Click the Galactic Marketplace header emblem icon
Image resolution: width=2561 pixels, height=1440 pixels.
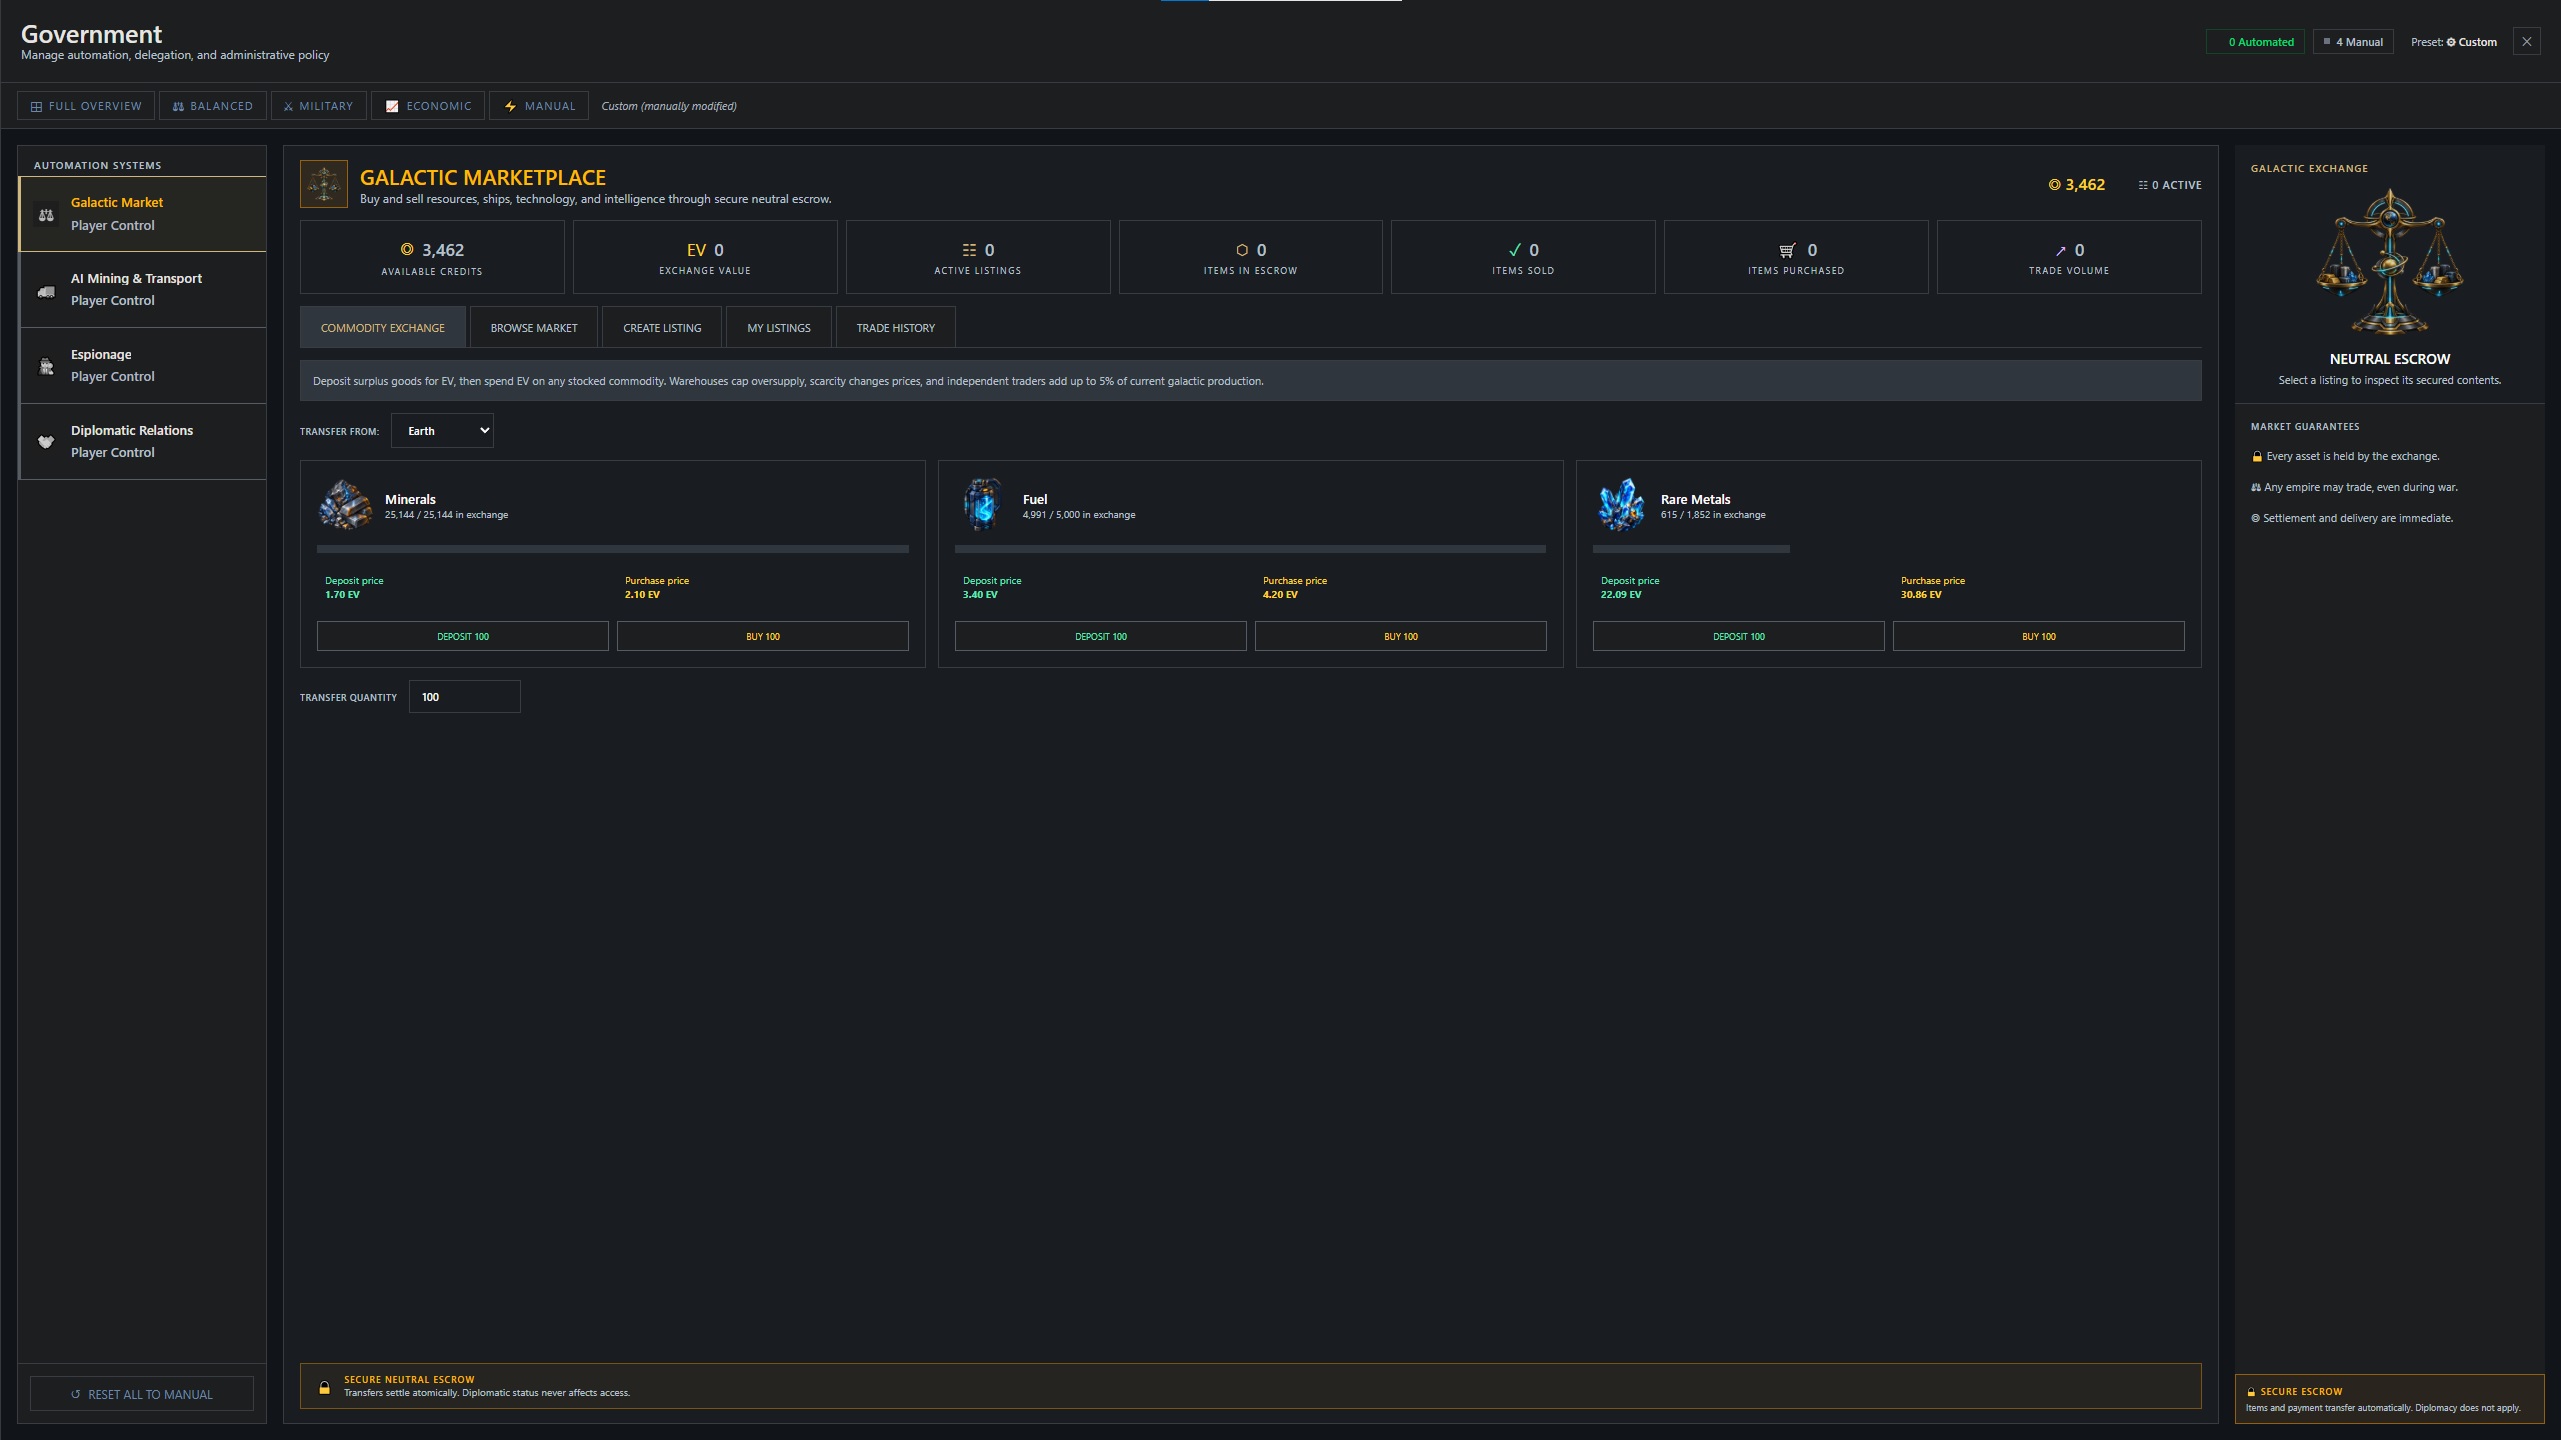[x=324, y=184]
